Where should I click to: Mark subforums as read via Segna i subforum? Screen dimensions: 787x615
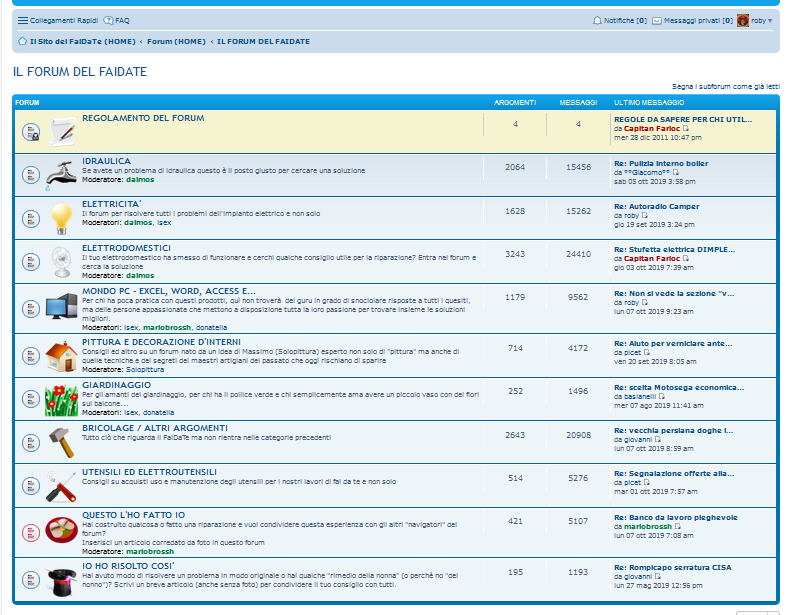(725, 87)
